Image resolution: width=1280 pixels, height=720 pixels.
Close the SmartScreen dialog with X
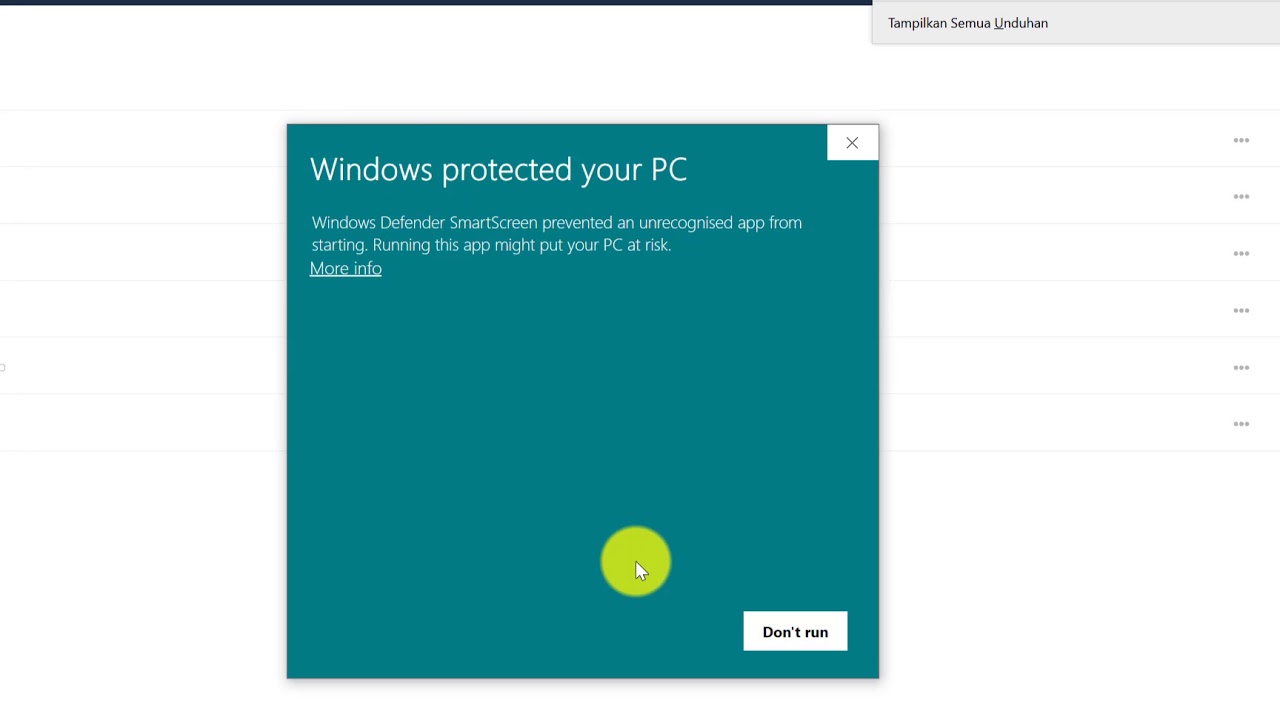[x=852, y=143]
